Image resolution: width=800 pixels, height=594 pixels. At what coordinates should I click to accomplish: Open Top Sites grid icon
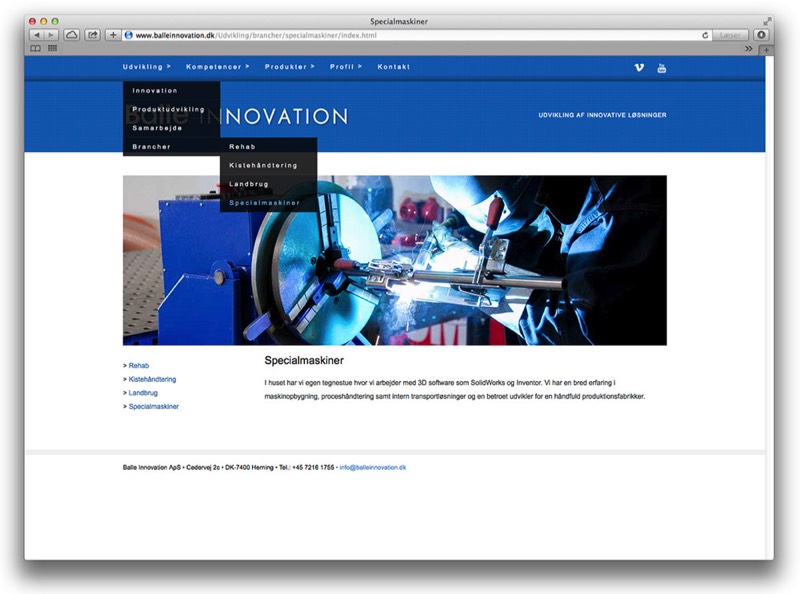coord(52,48)
